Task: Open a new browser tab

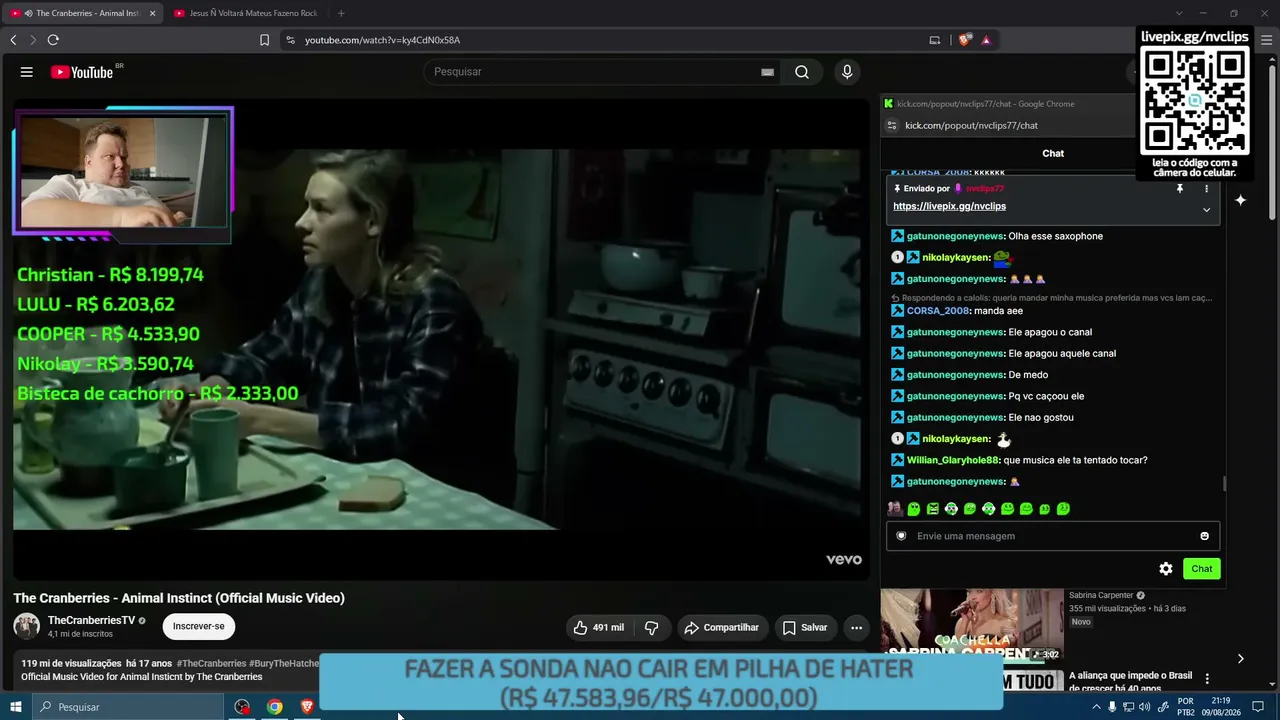Action: [x=341, y=13]
